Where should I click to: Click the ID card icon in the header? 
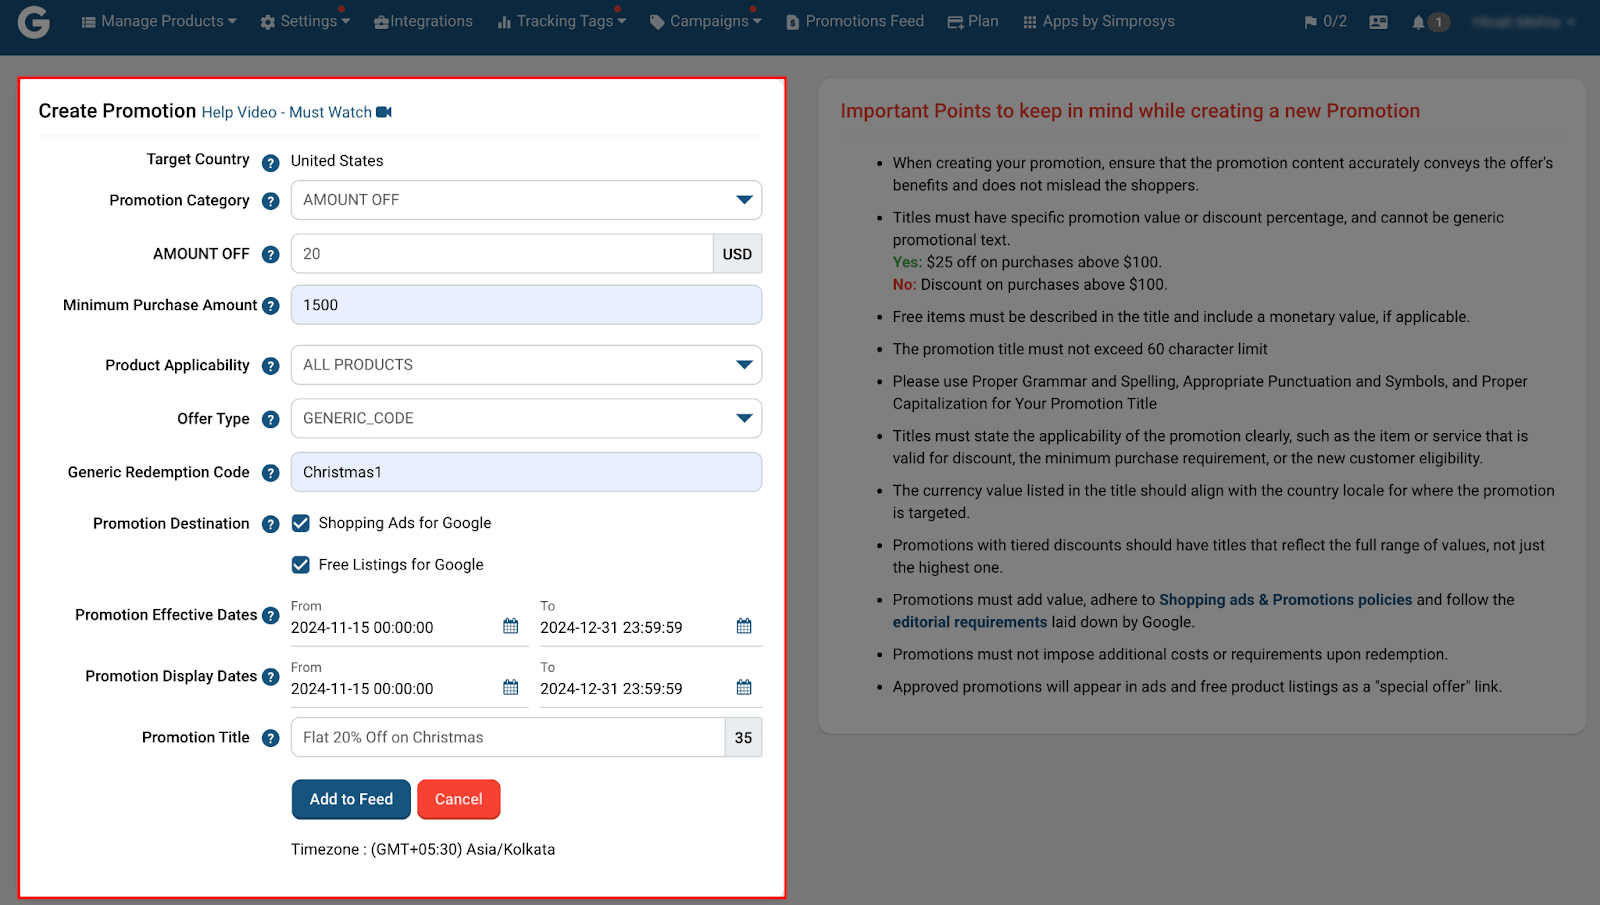[x=1378, y=22]
